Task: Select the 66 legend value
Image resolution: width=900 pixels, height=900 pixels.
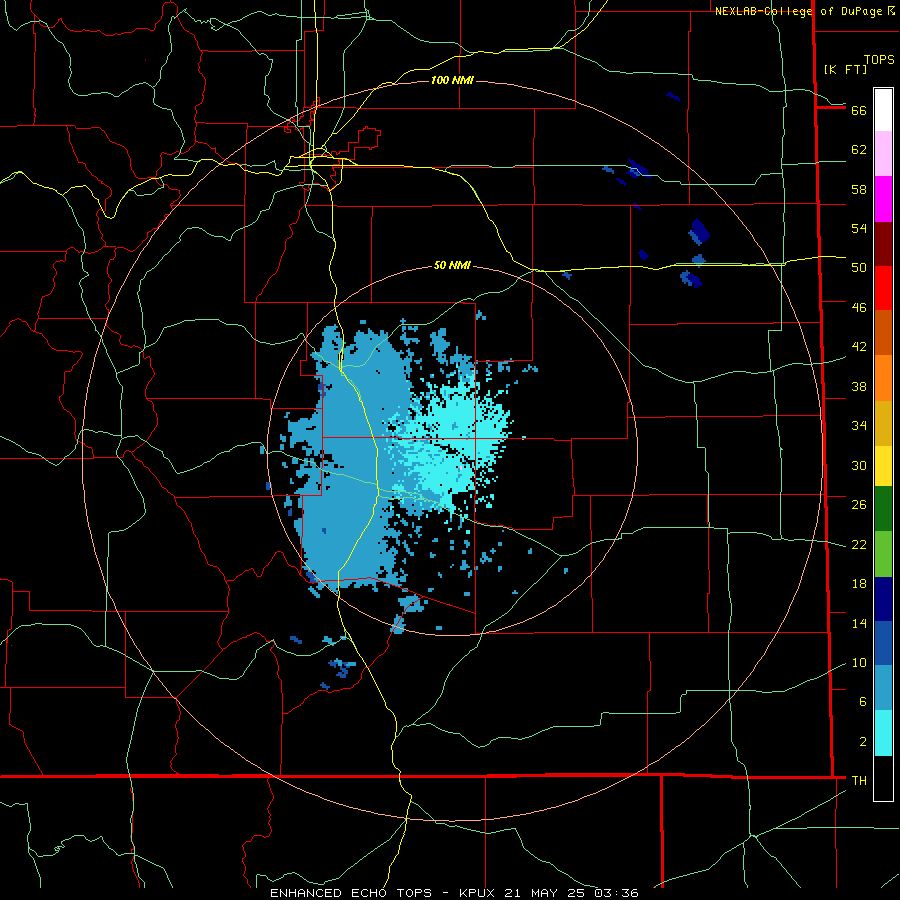Action: 859,110
